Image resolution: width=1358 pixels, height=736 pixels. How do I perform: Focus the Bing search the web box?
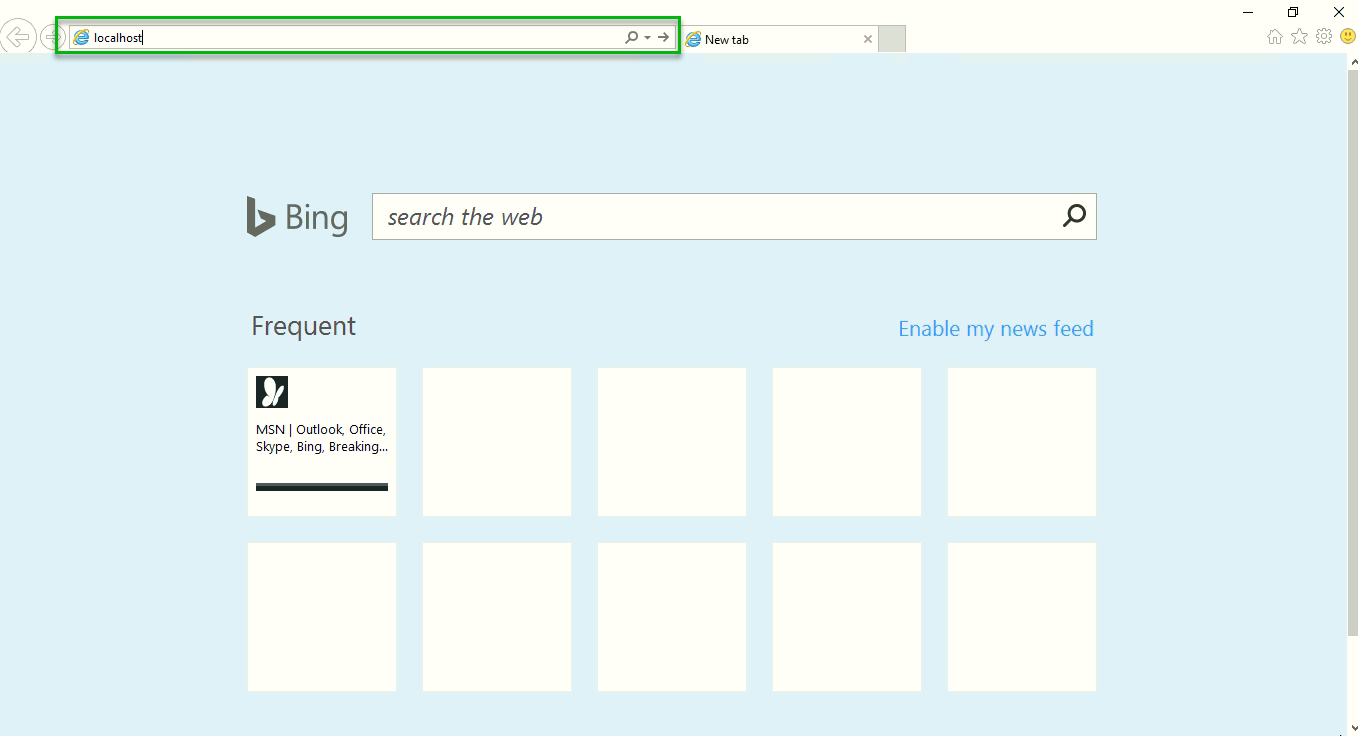pyautogui.click(x=715, y=217)
